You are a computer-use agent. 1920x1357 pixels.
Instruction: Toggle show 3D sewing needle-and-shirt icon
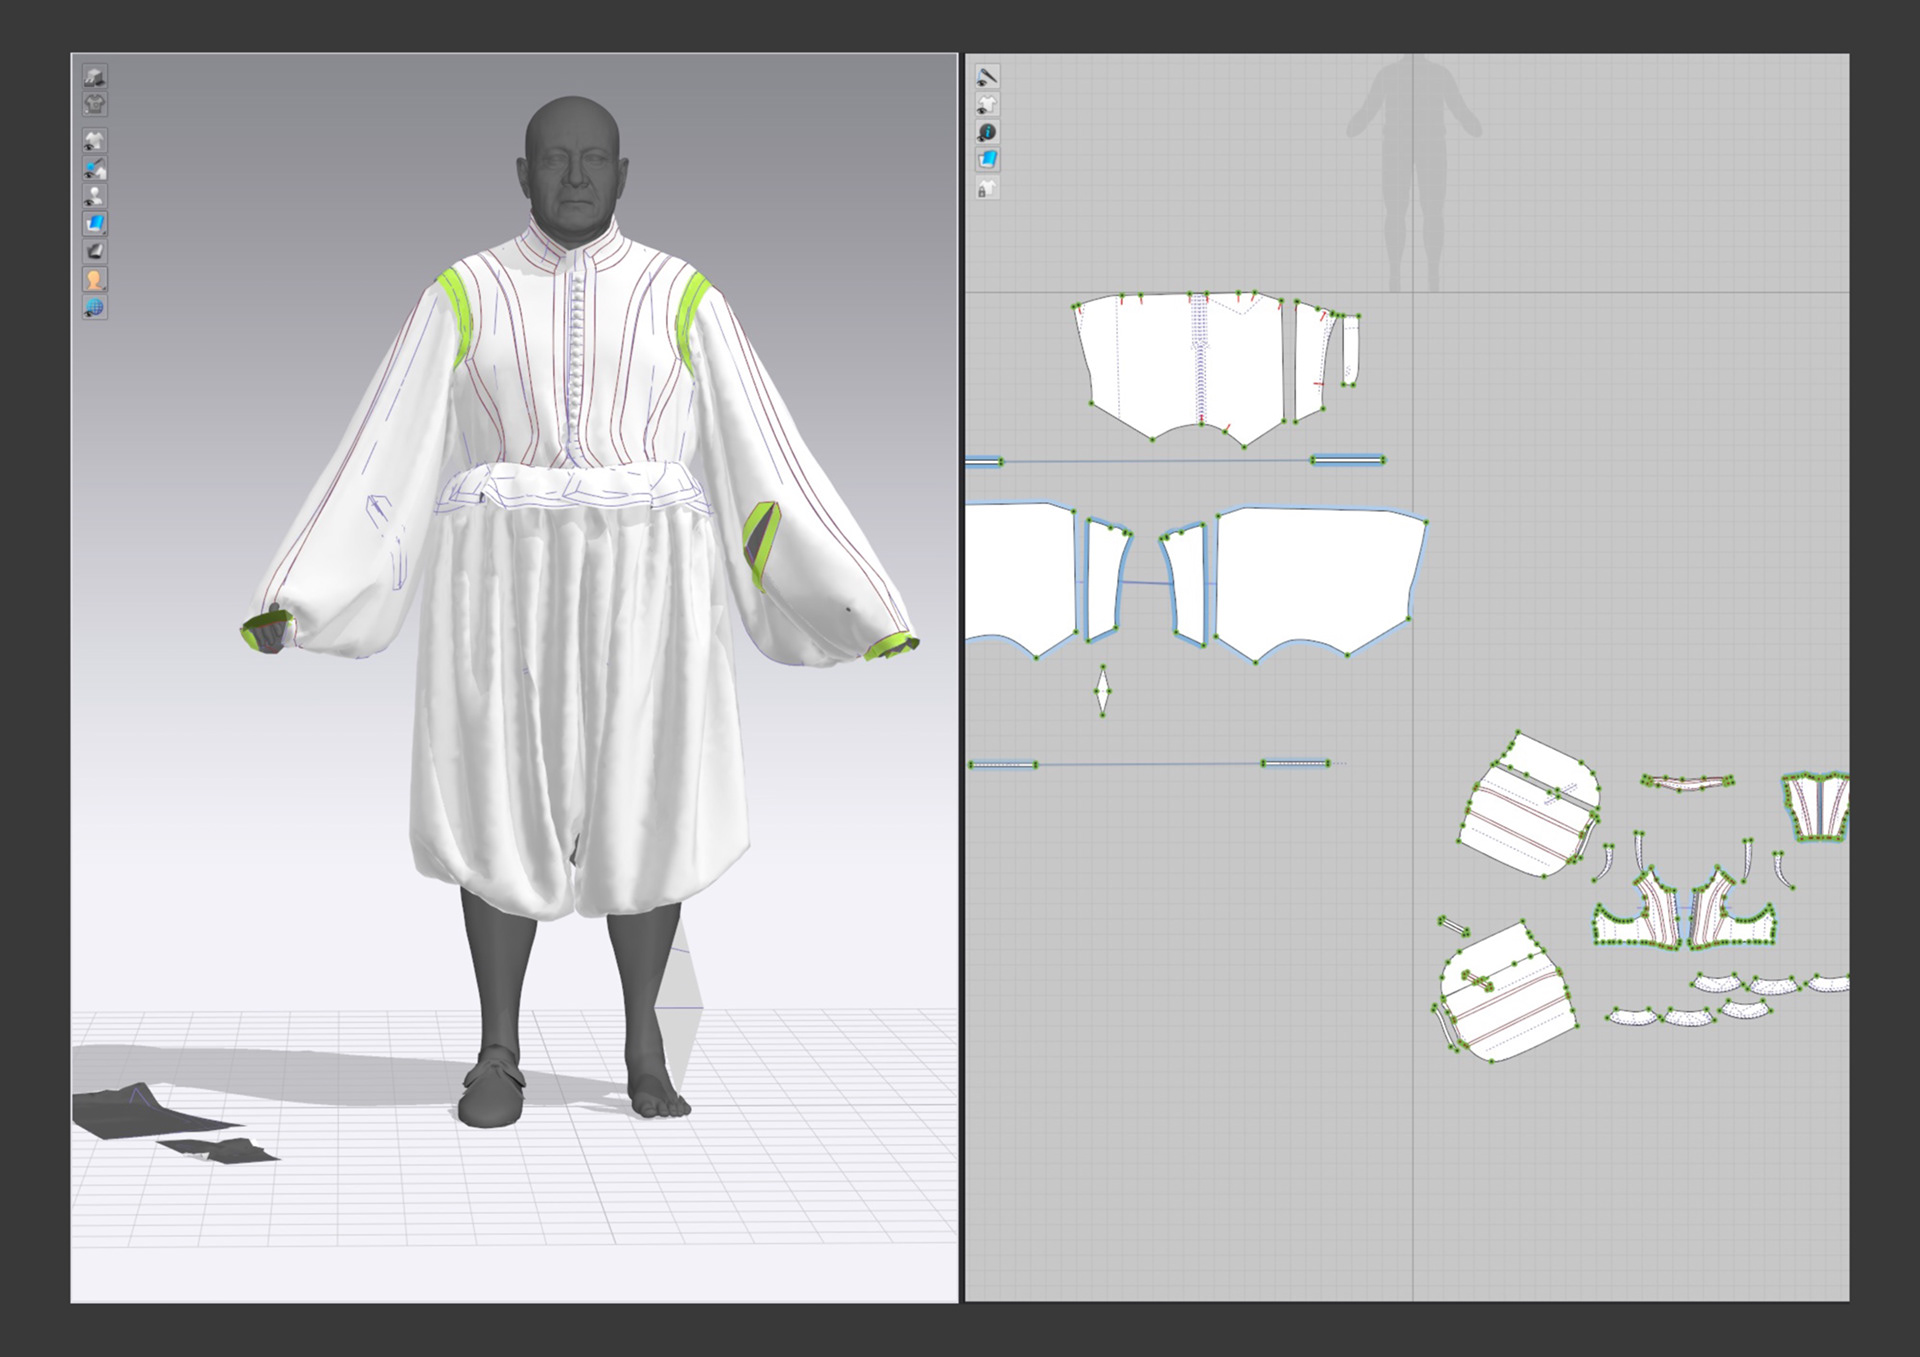[95, 169]
